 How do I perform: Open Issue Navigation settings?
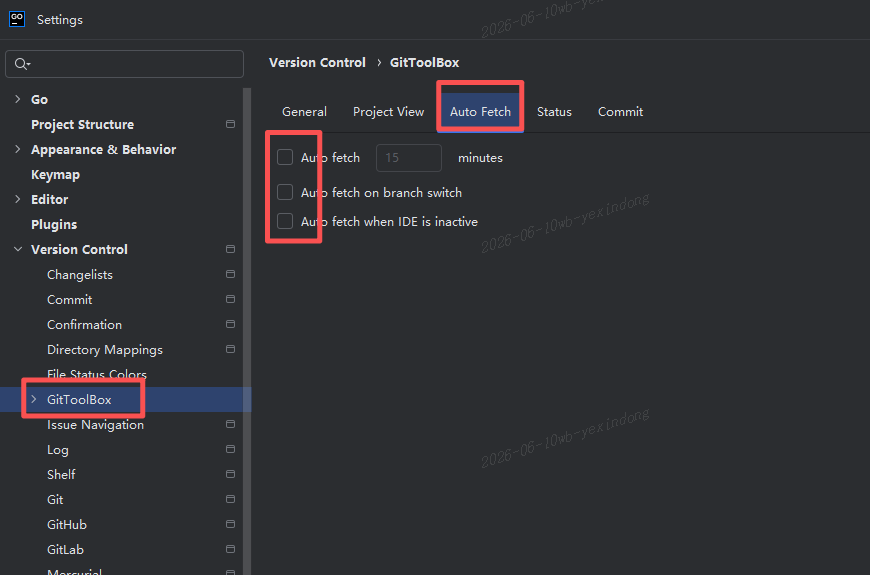click(x=95, y=425)
